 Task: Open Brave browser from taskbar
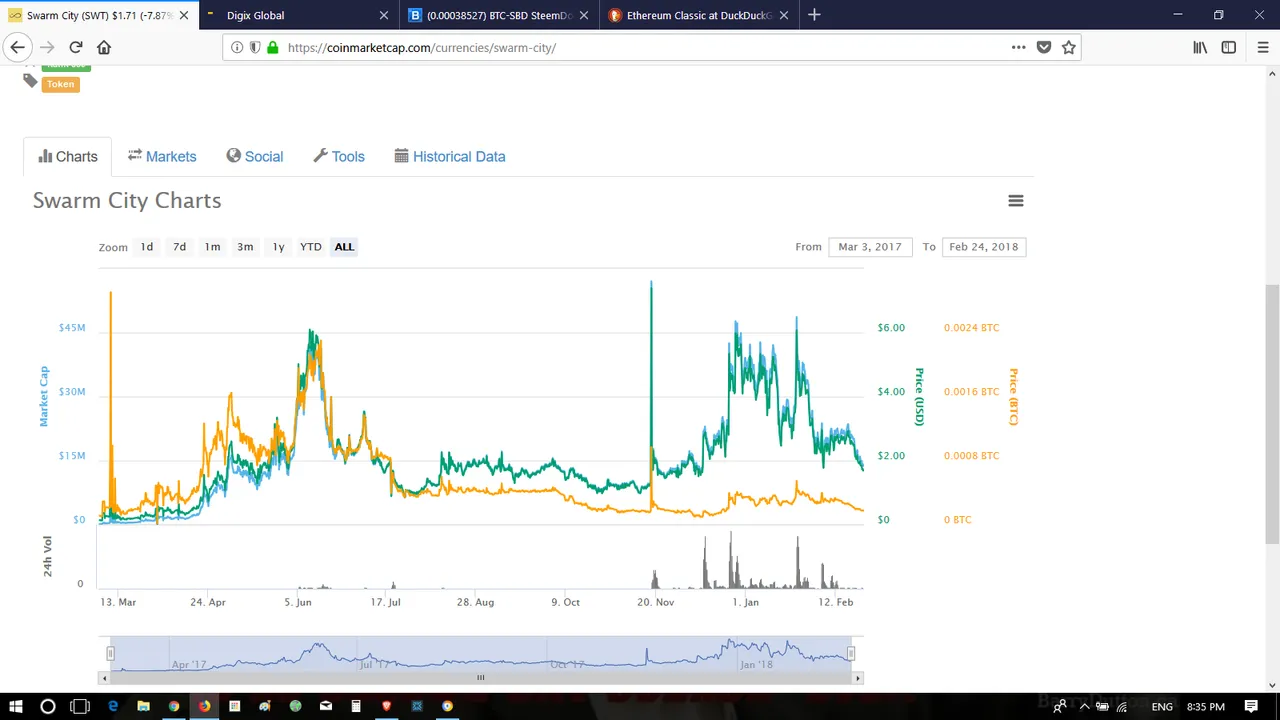(x=387, y=706)
